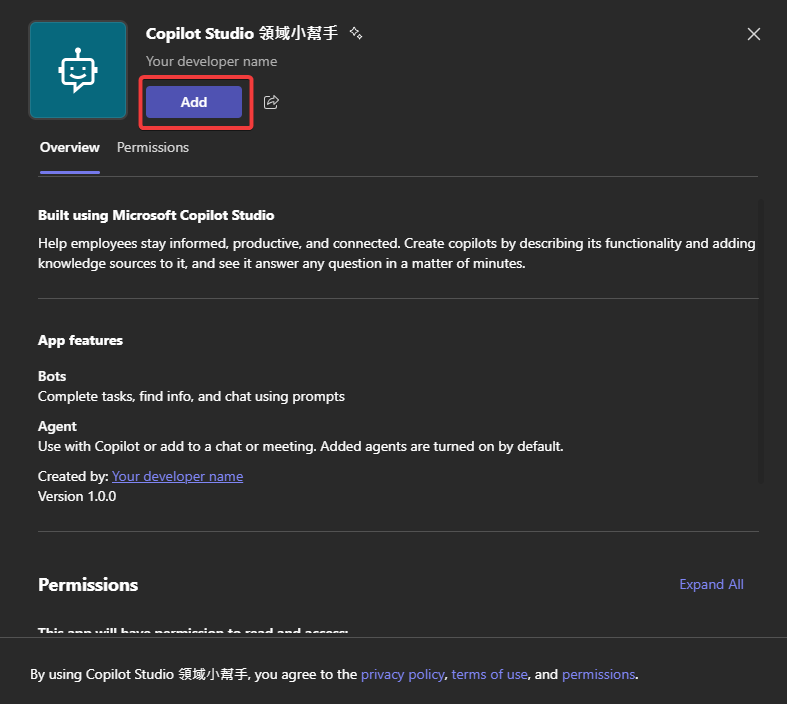Click the 'Bots' feature label
This screenshot has width=787, height=704.
pyautogui.click(x=52, y=376)
